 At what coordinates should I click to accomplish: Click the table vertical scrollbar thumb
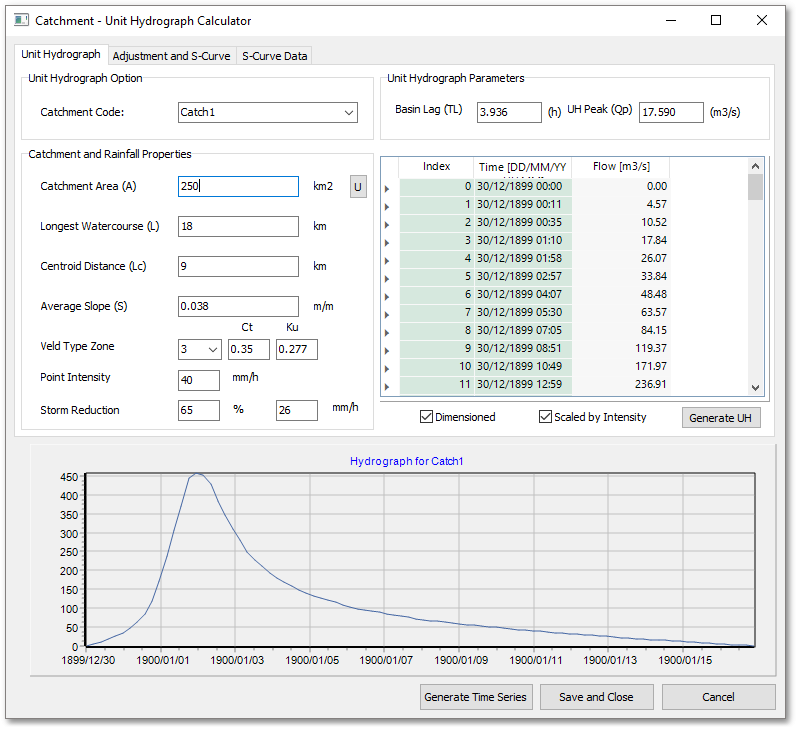755,187
